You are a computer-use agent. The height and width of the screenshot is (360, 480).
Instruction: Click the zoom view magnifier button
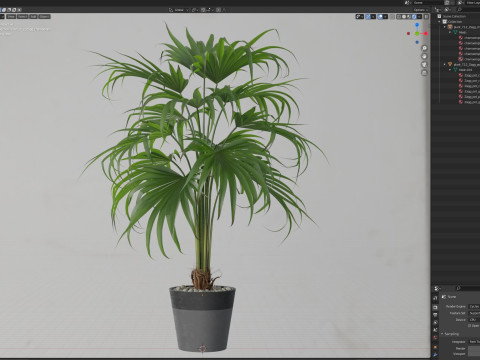(x=424, y=48)
